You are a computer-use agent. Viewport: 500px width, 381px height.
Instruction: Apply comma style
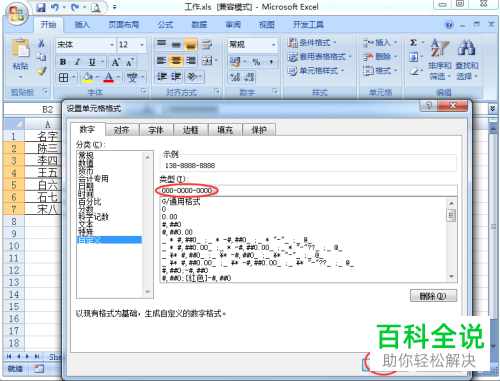click(x=271, y=62)
